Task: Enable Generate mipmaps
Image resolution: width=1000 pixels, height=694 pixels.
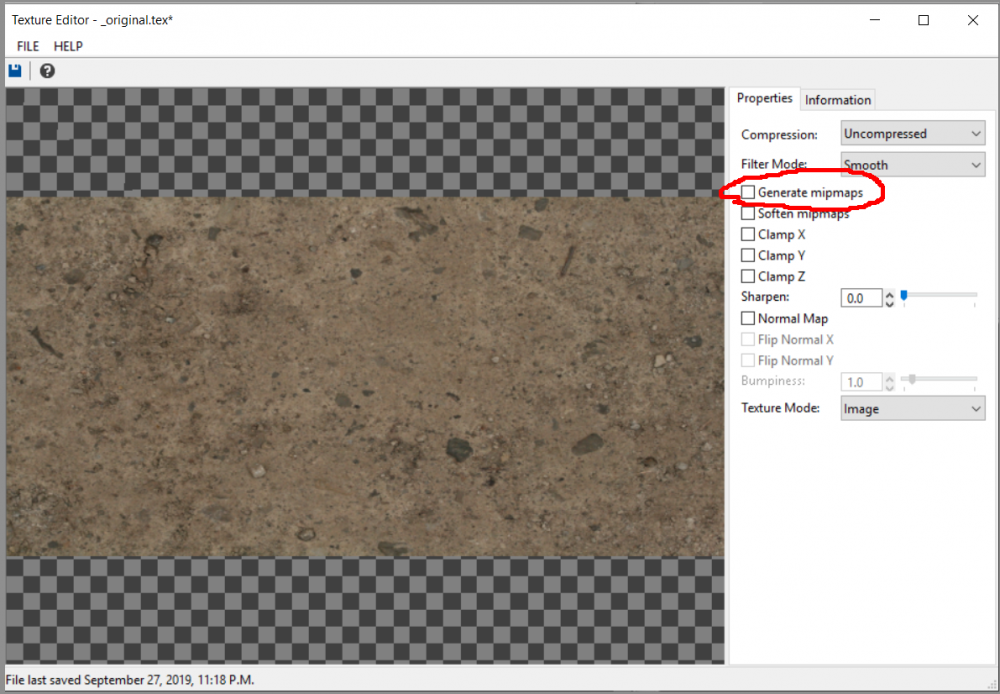Action: coord(746,191)
